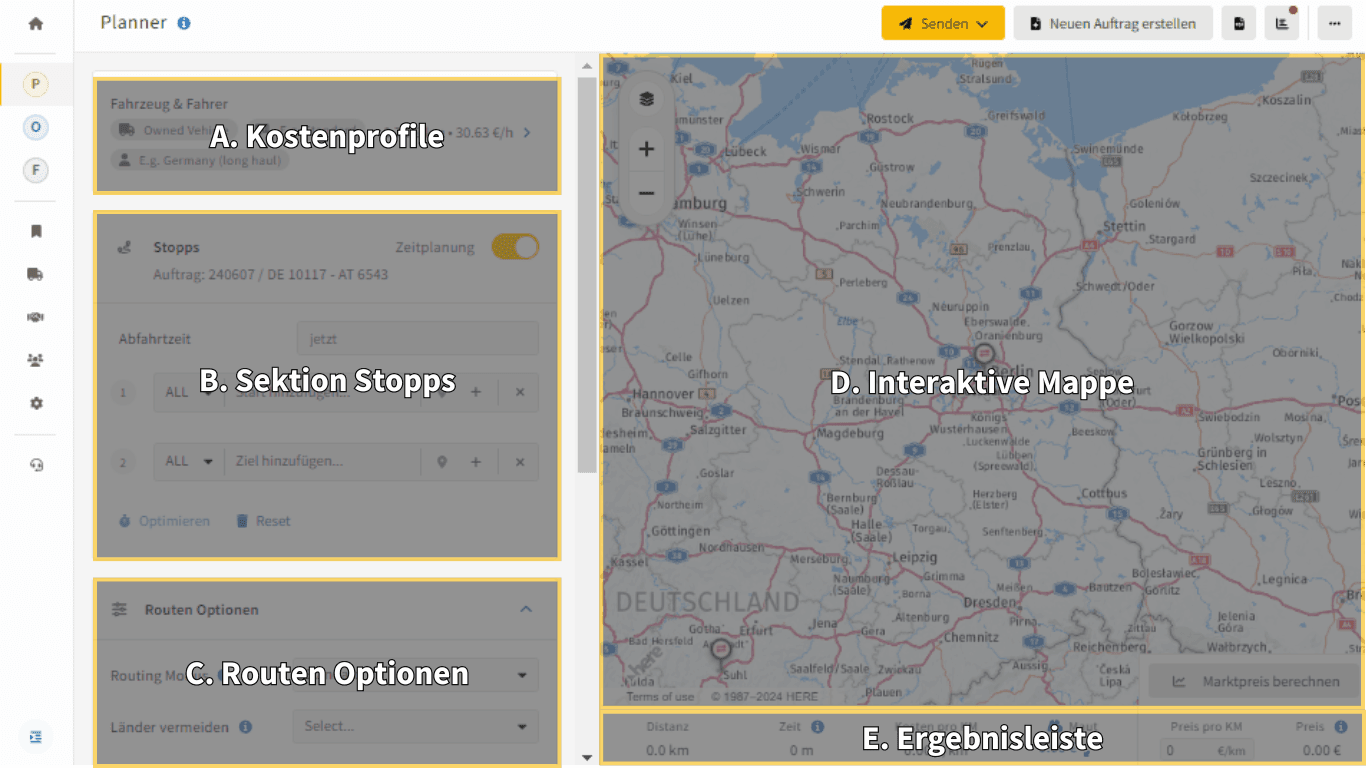Image resolution: width=1366 pixels, height=768 pixels.
Task: Click the Reset link
Action: [x=263, y=521]
